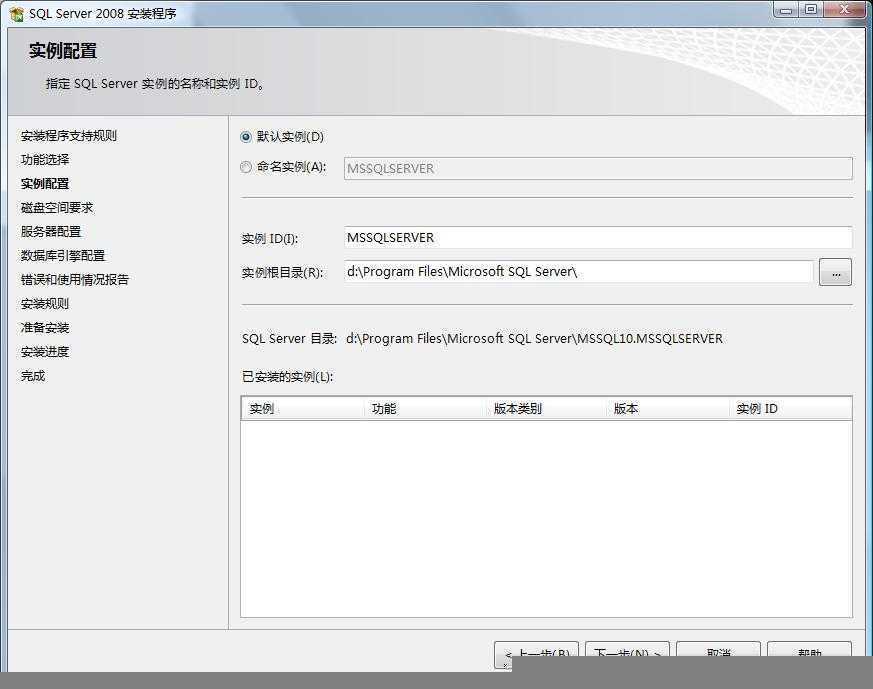Select the 磁盘空间要求 step in sidebar

(x=57, y=208)
